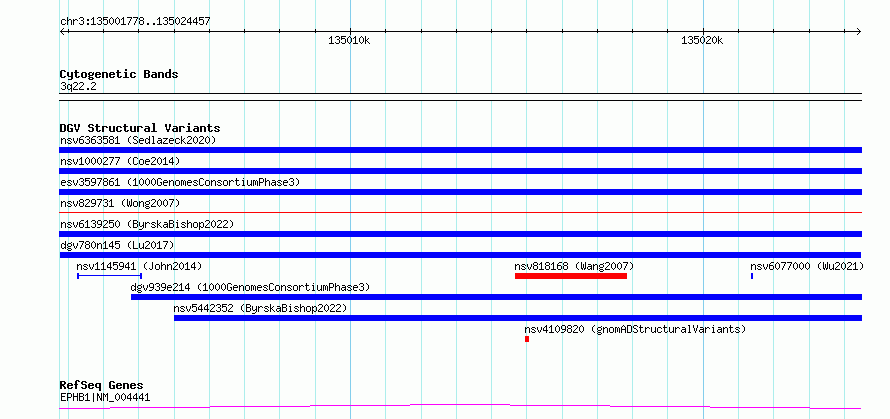Click the red nsv818168 variant bar

click(571, 276)
